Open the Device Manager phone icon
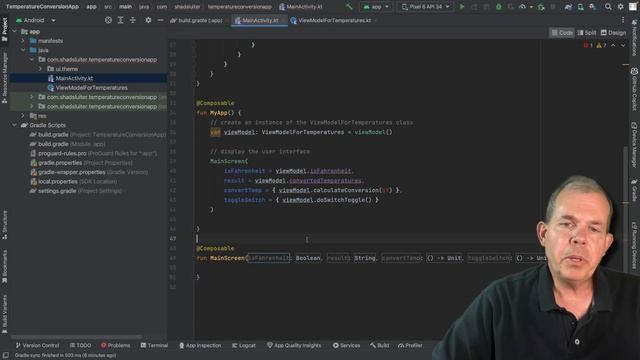Screen dimensions: 640x360 click(580, 7)
